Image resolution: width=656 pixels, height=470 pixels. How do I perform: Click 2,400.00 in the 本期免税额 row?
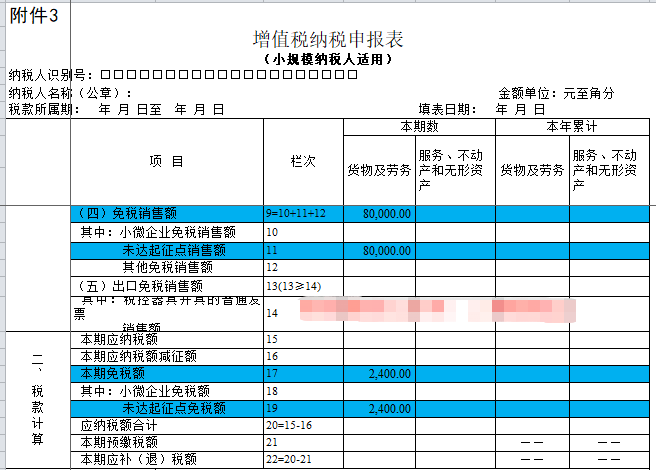tap(380, 373)
